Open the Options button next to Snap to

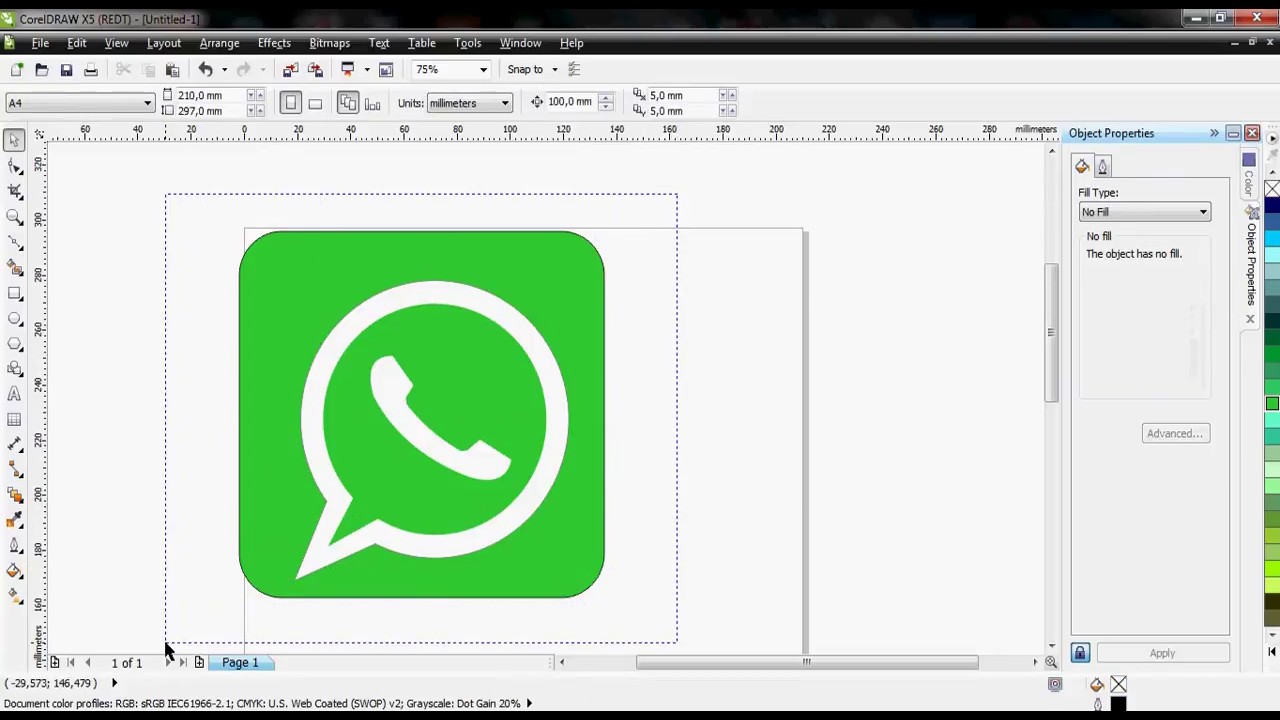tap(574, 69)
